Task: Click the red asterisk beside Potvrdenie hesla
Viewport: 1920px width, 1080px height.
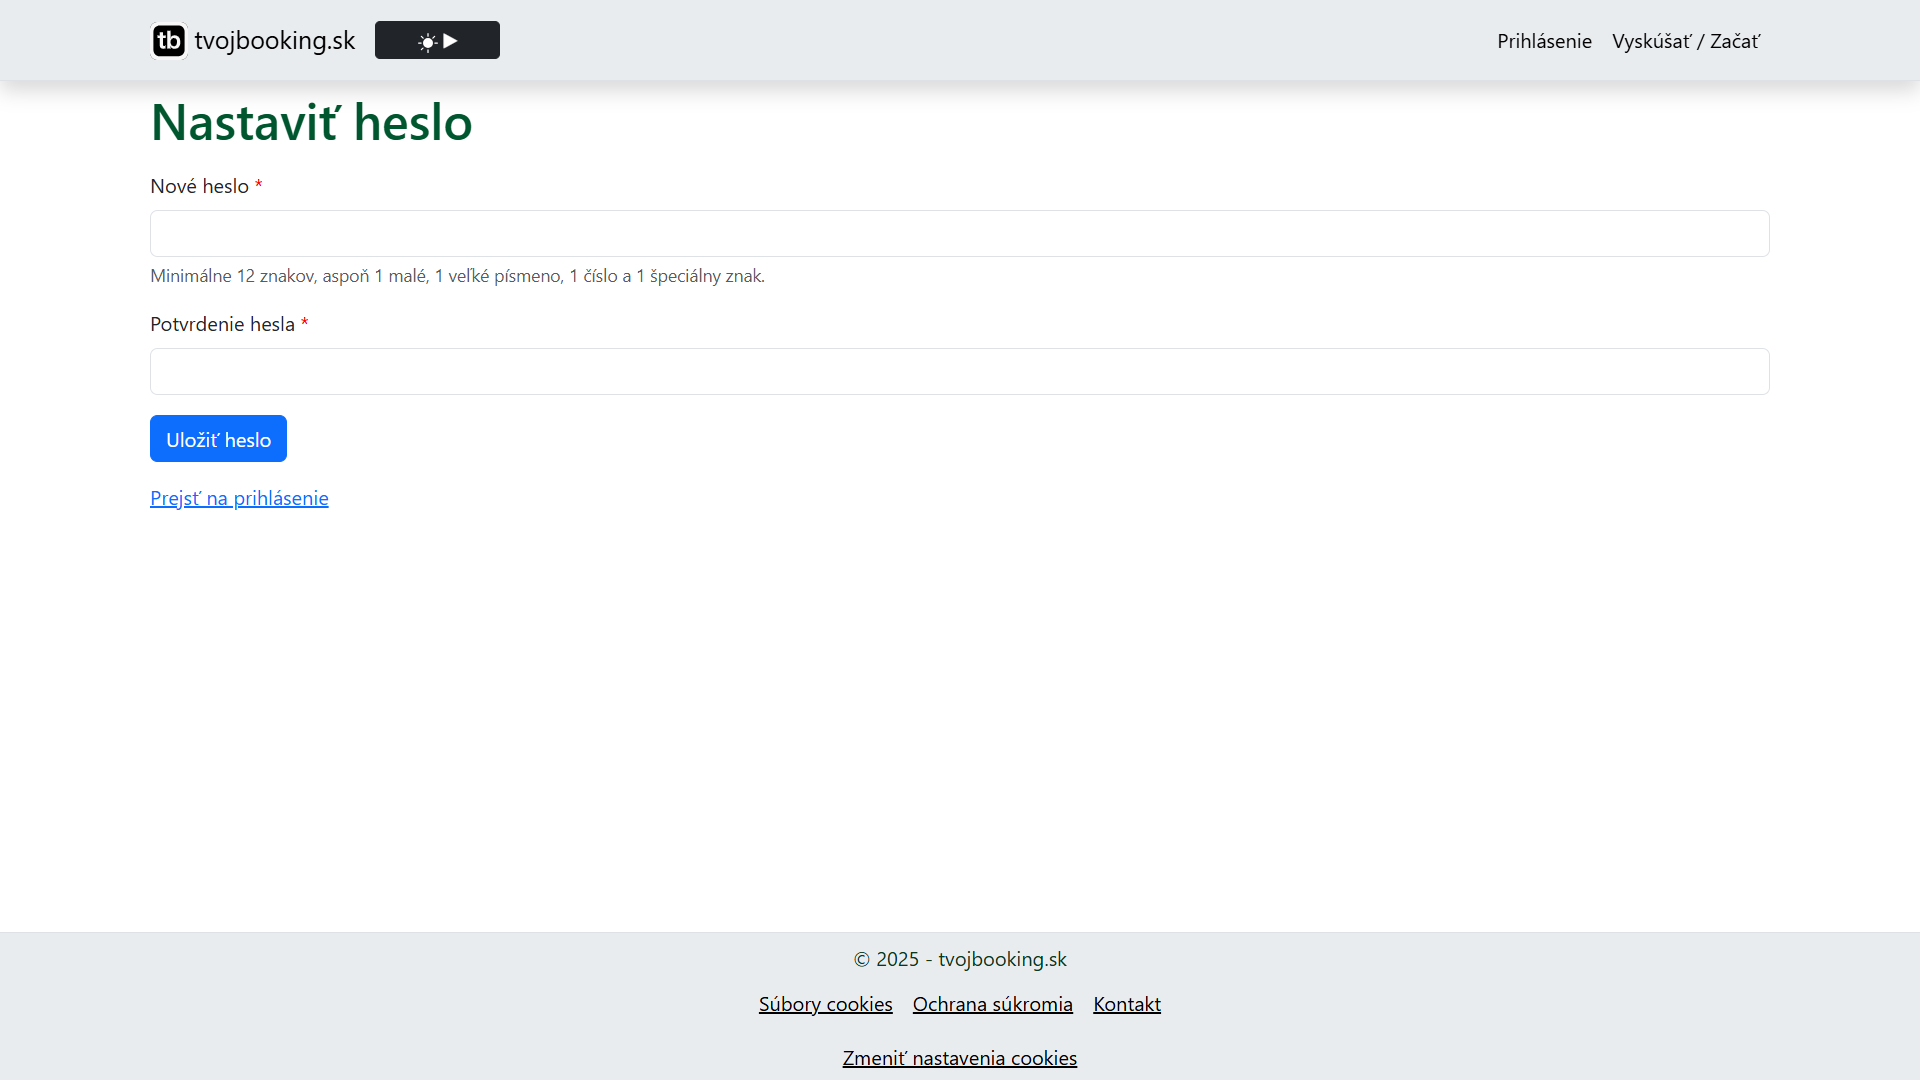Action: tap(304, 324)
